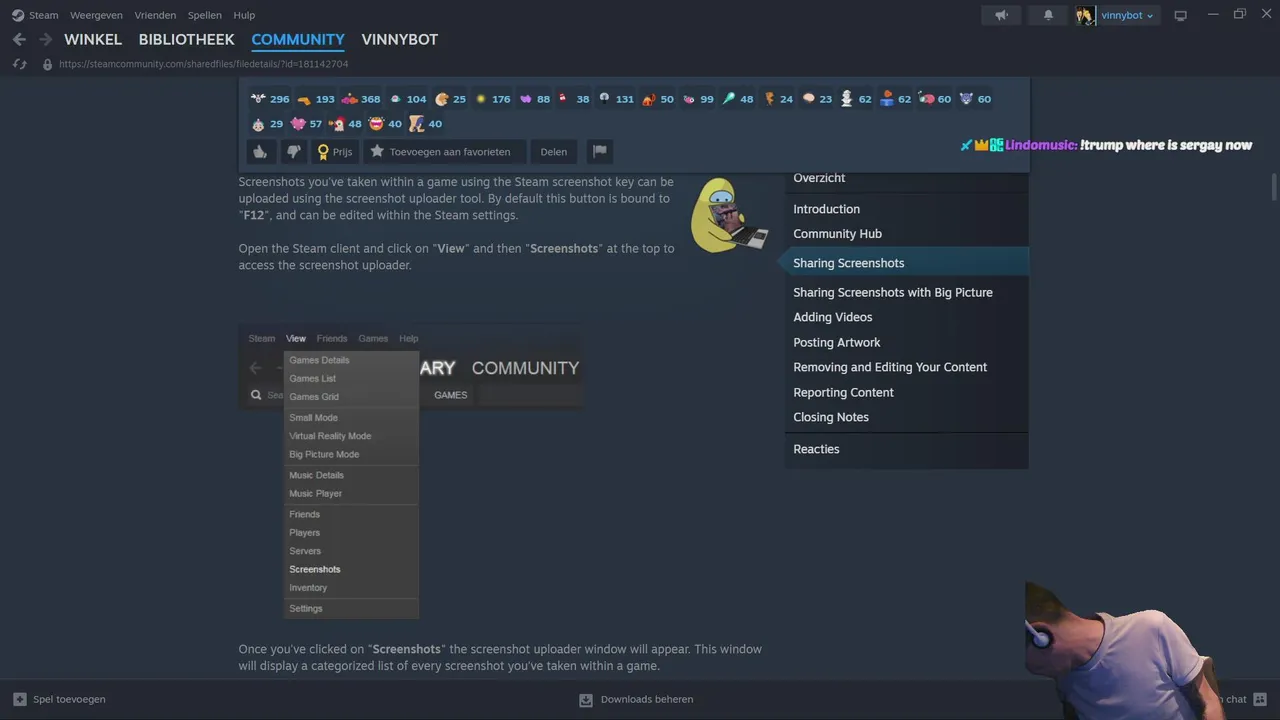
Task: Select award badge with count 25
Action: click(x=450, y=99)
